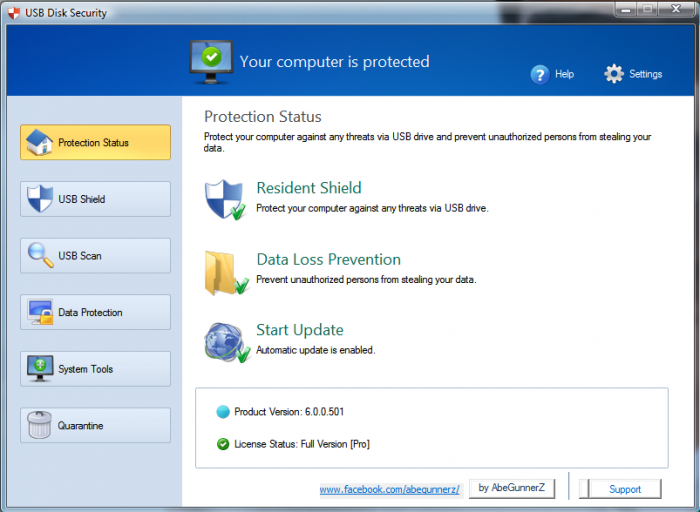The width and height of the screenshot is (700, 512).
Task: Click the locked monitor icon for Data Protection
Action: pyautogui.click(x=40, y=312)
